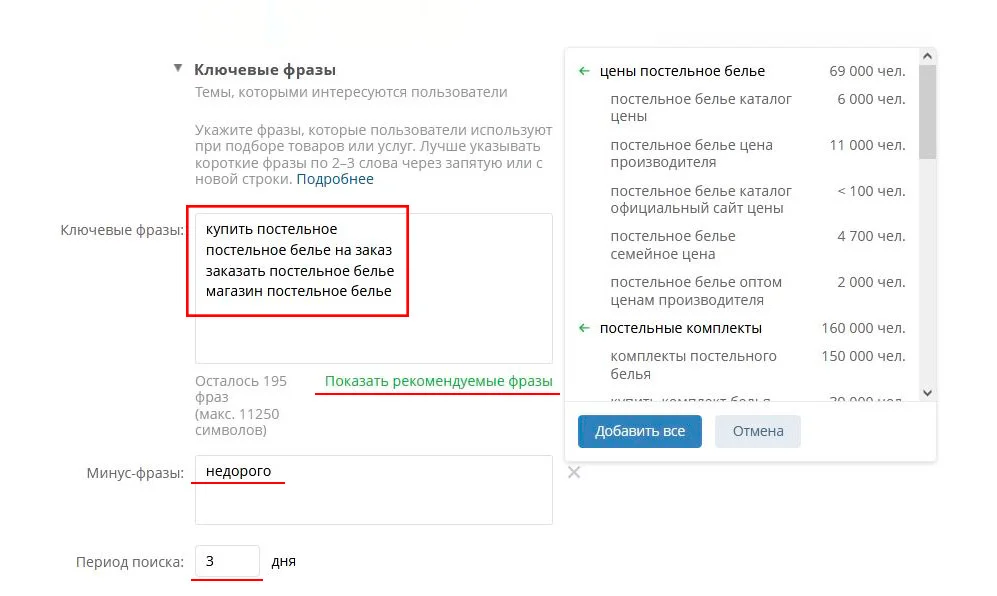Choose постельное белье каталог официальный сайт цены

pyautogui.click(x=700, y=199)
